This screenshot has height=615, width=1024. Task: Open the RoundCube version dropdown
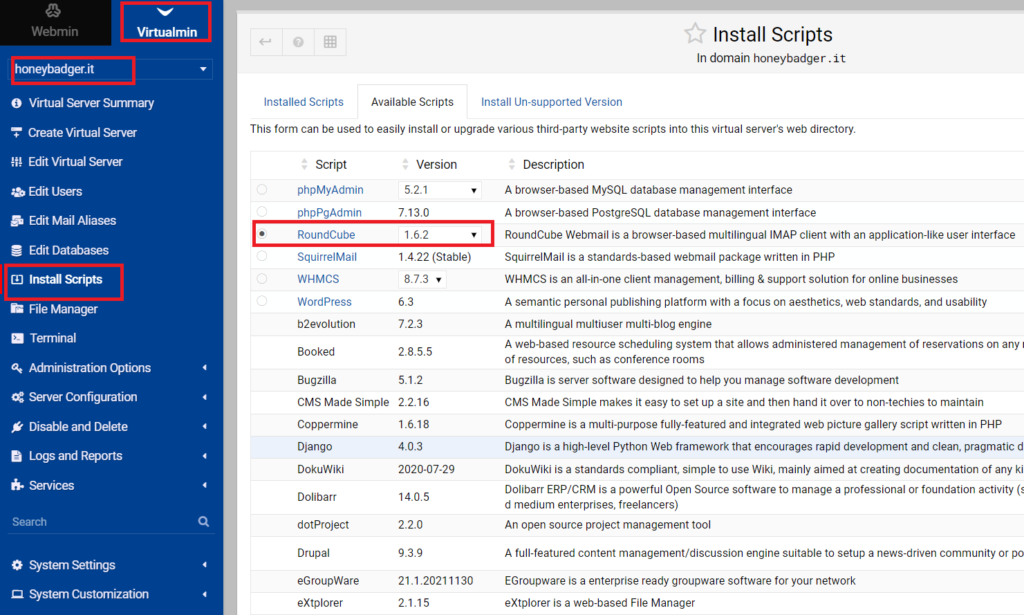[x=444, y=233]
